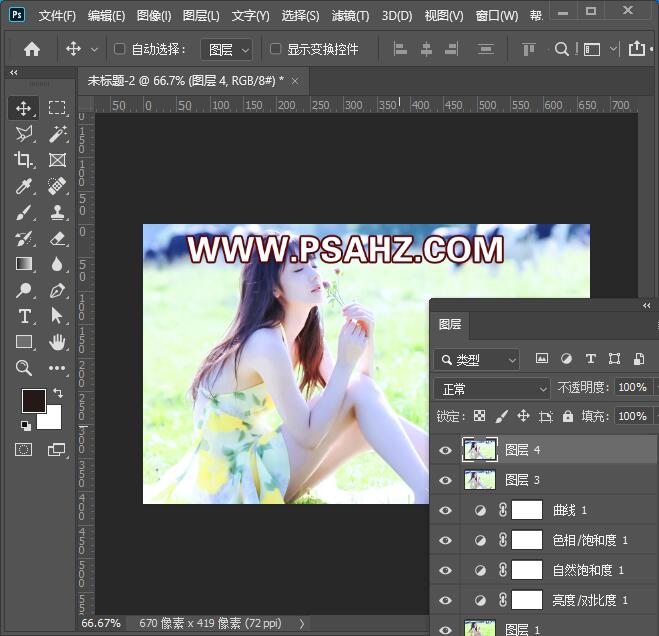Open the 窗口(W) menu
659x636 pixels.
coord(496,16)
